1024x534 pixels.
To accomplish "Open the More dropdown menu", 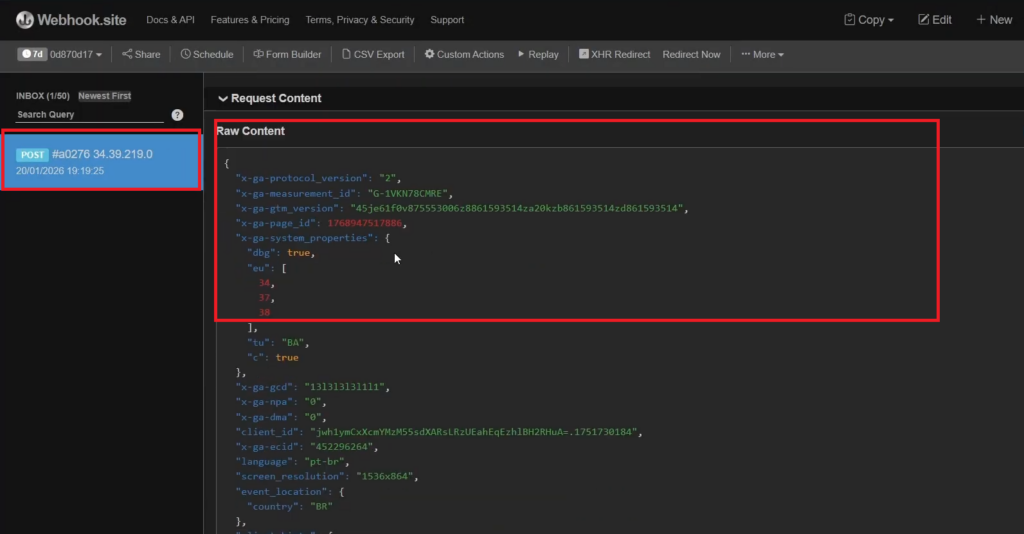I will [x=763, y=54].
